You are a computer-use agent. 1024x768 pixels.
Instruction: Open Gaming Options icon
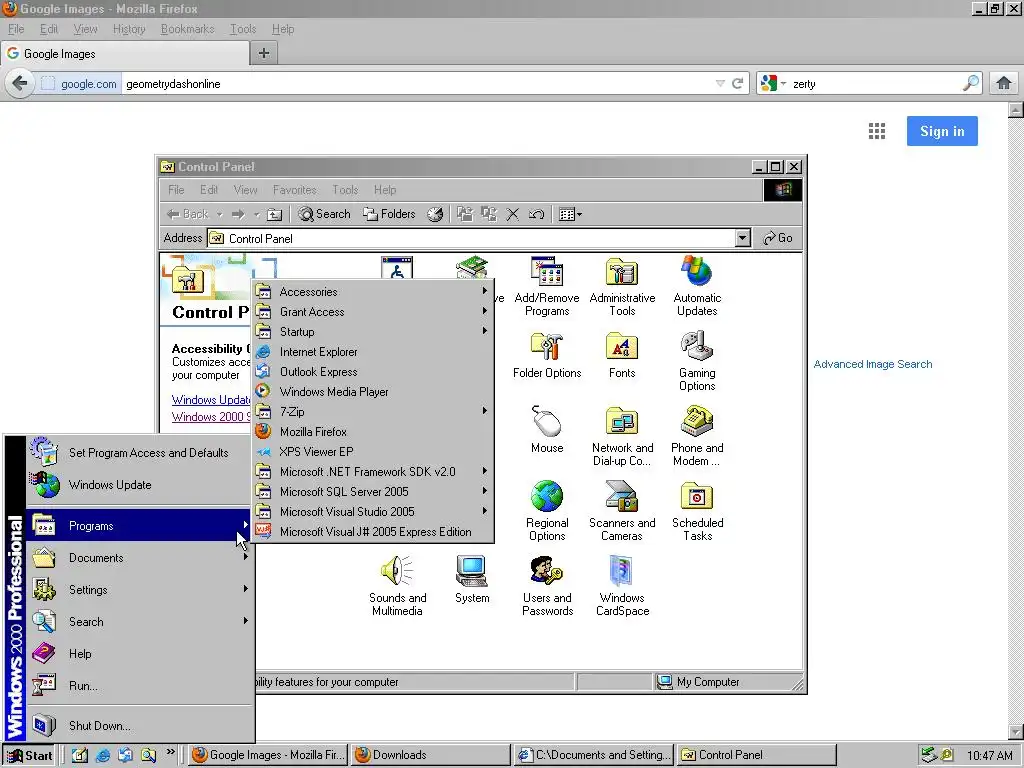tap(697, 361)
